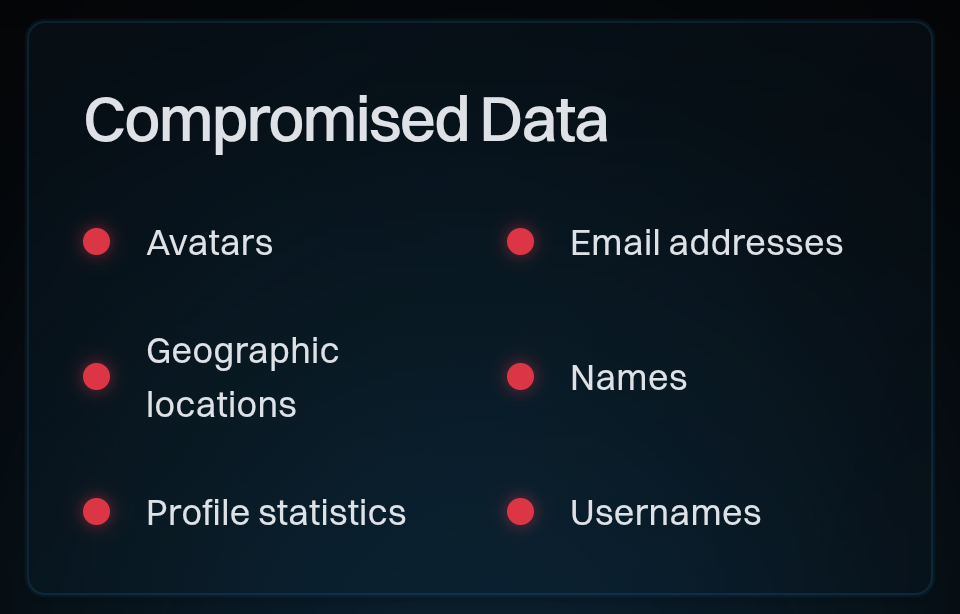Viewport: 960px width, 614px height.
Task: Select the red dot next to Email addresses
Action: point(520,242)
